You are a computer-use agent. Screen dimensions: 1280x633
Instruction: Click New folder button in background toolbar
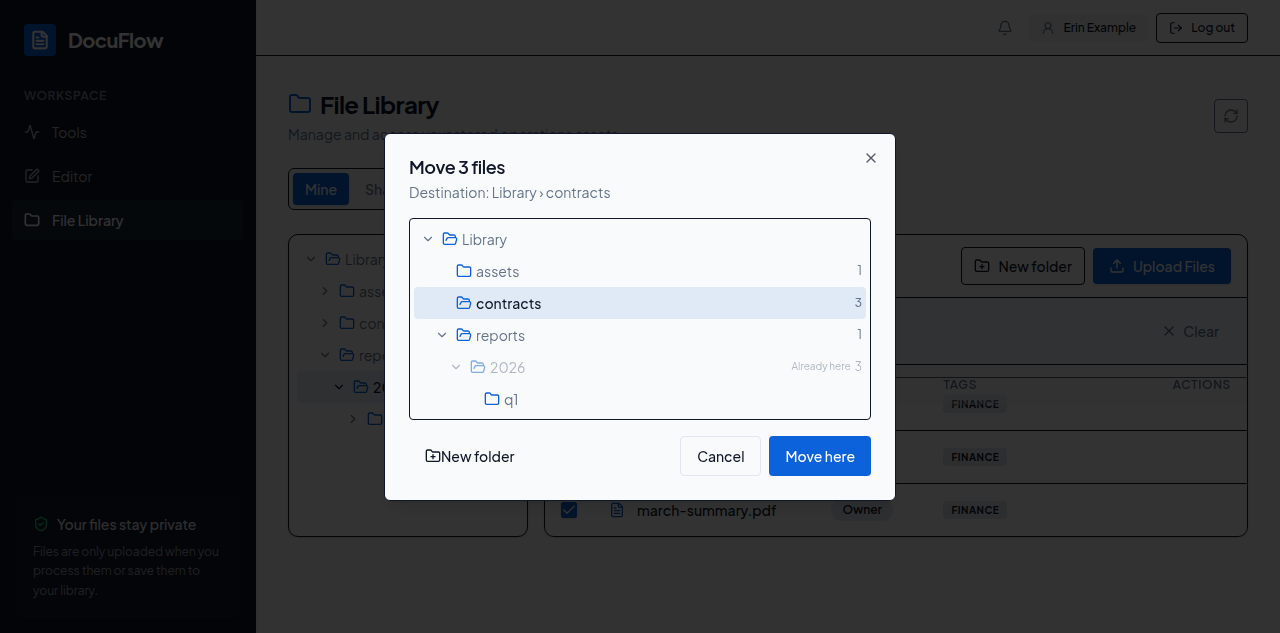point(1023,266)
